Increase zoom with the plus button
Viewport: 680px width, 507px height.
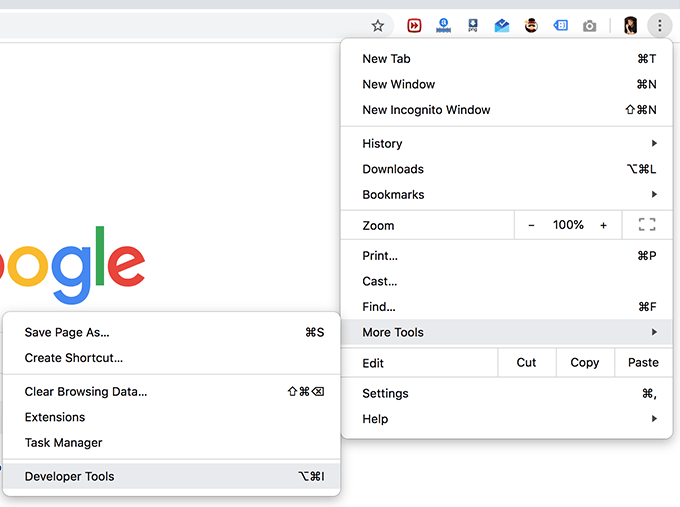click(603, 226)
